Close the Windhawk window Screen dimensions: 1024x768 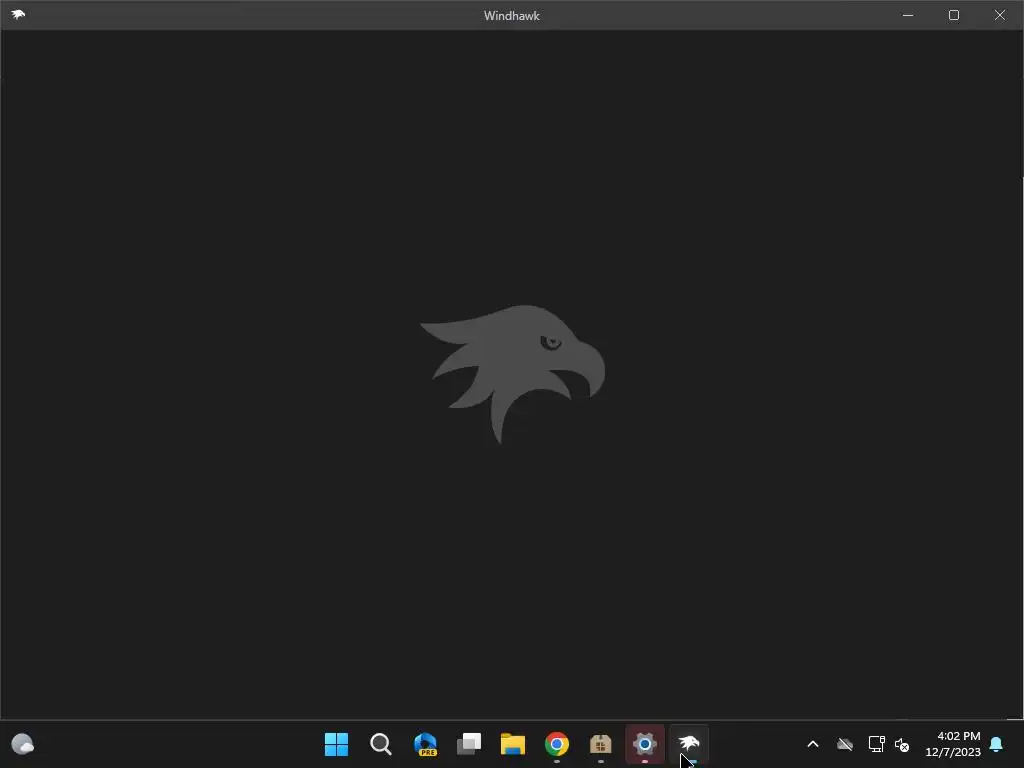tap(1000, 15)
